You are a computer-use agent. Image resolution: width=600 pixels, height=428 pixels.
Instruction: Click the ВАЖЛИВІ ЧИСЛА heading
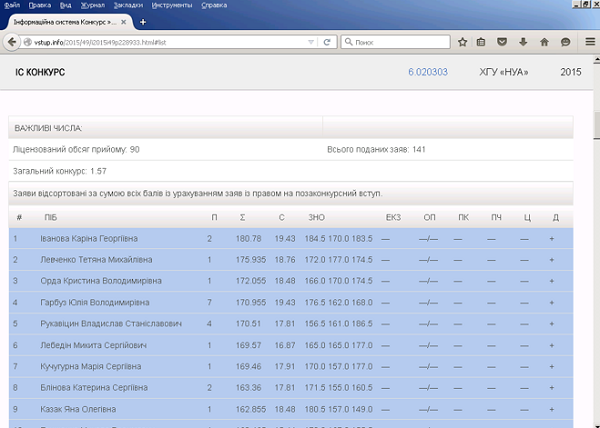click(x=48, y=128)
